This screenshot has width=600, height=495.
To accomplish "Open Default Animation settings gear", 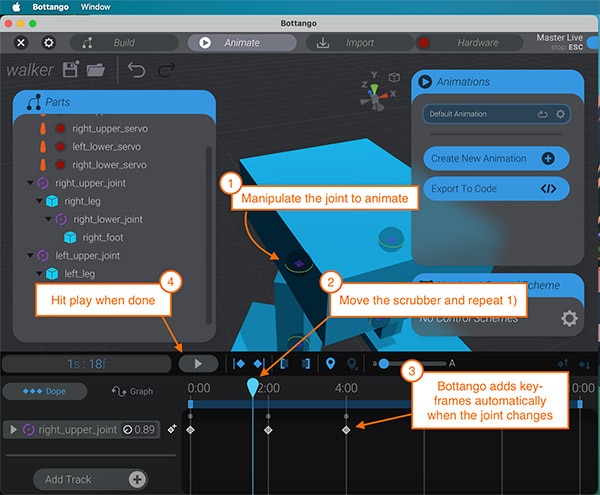I will coord(561,115).
